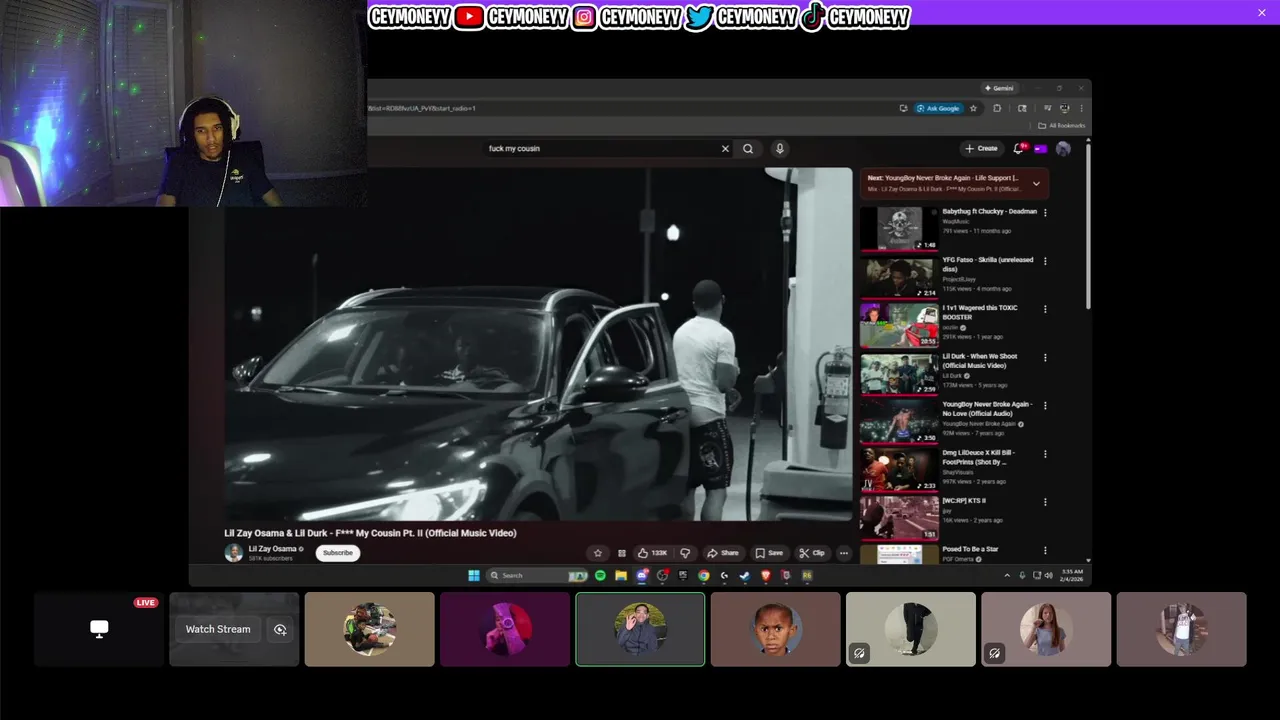This screenshot has height=720, width=1280.
Task: Click the YouTube search magnifier button
Action: click(x=748, y=149)
